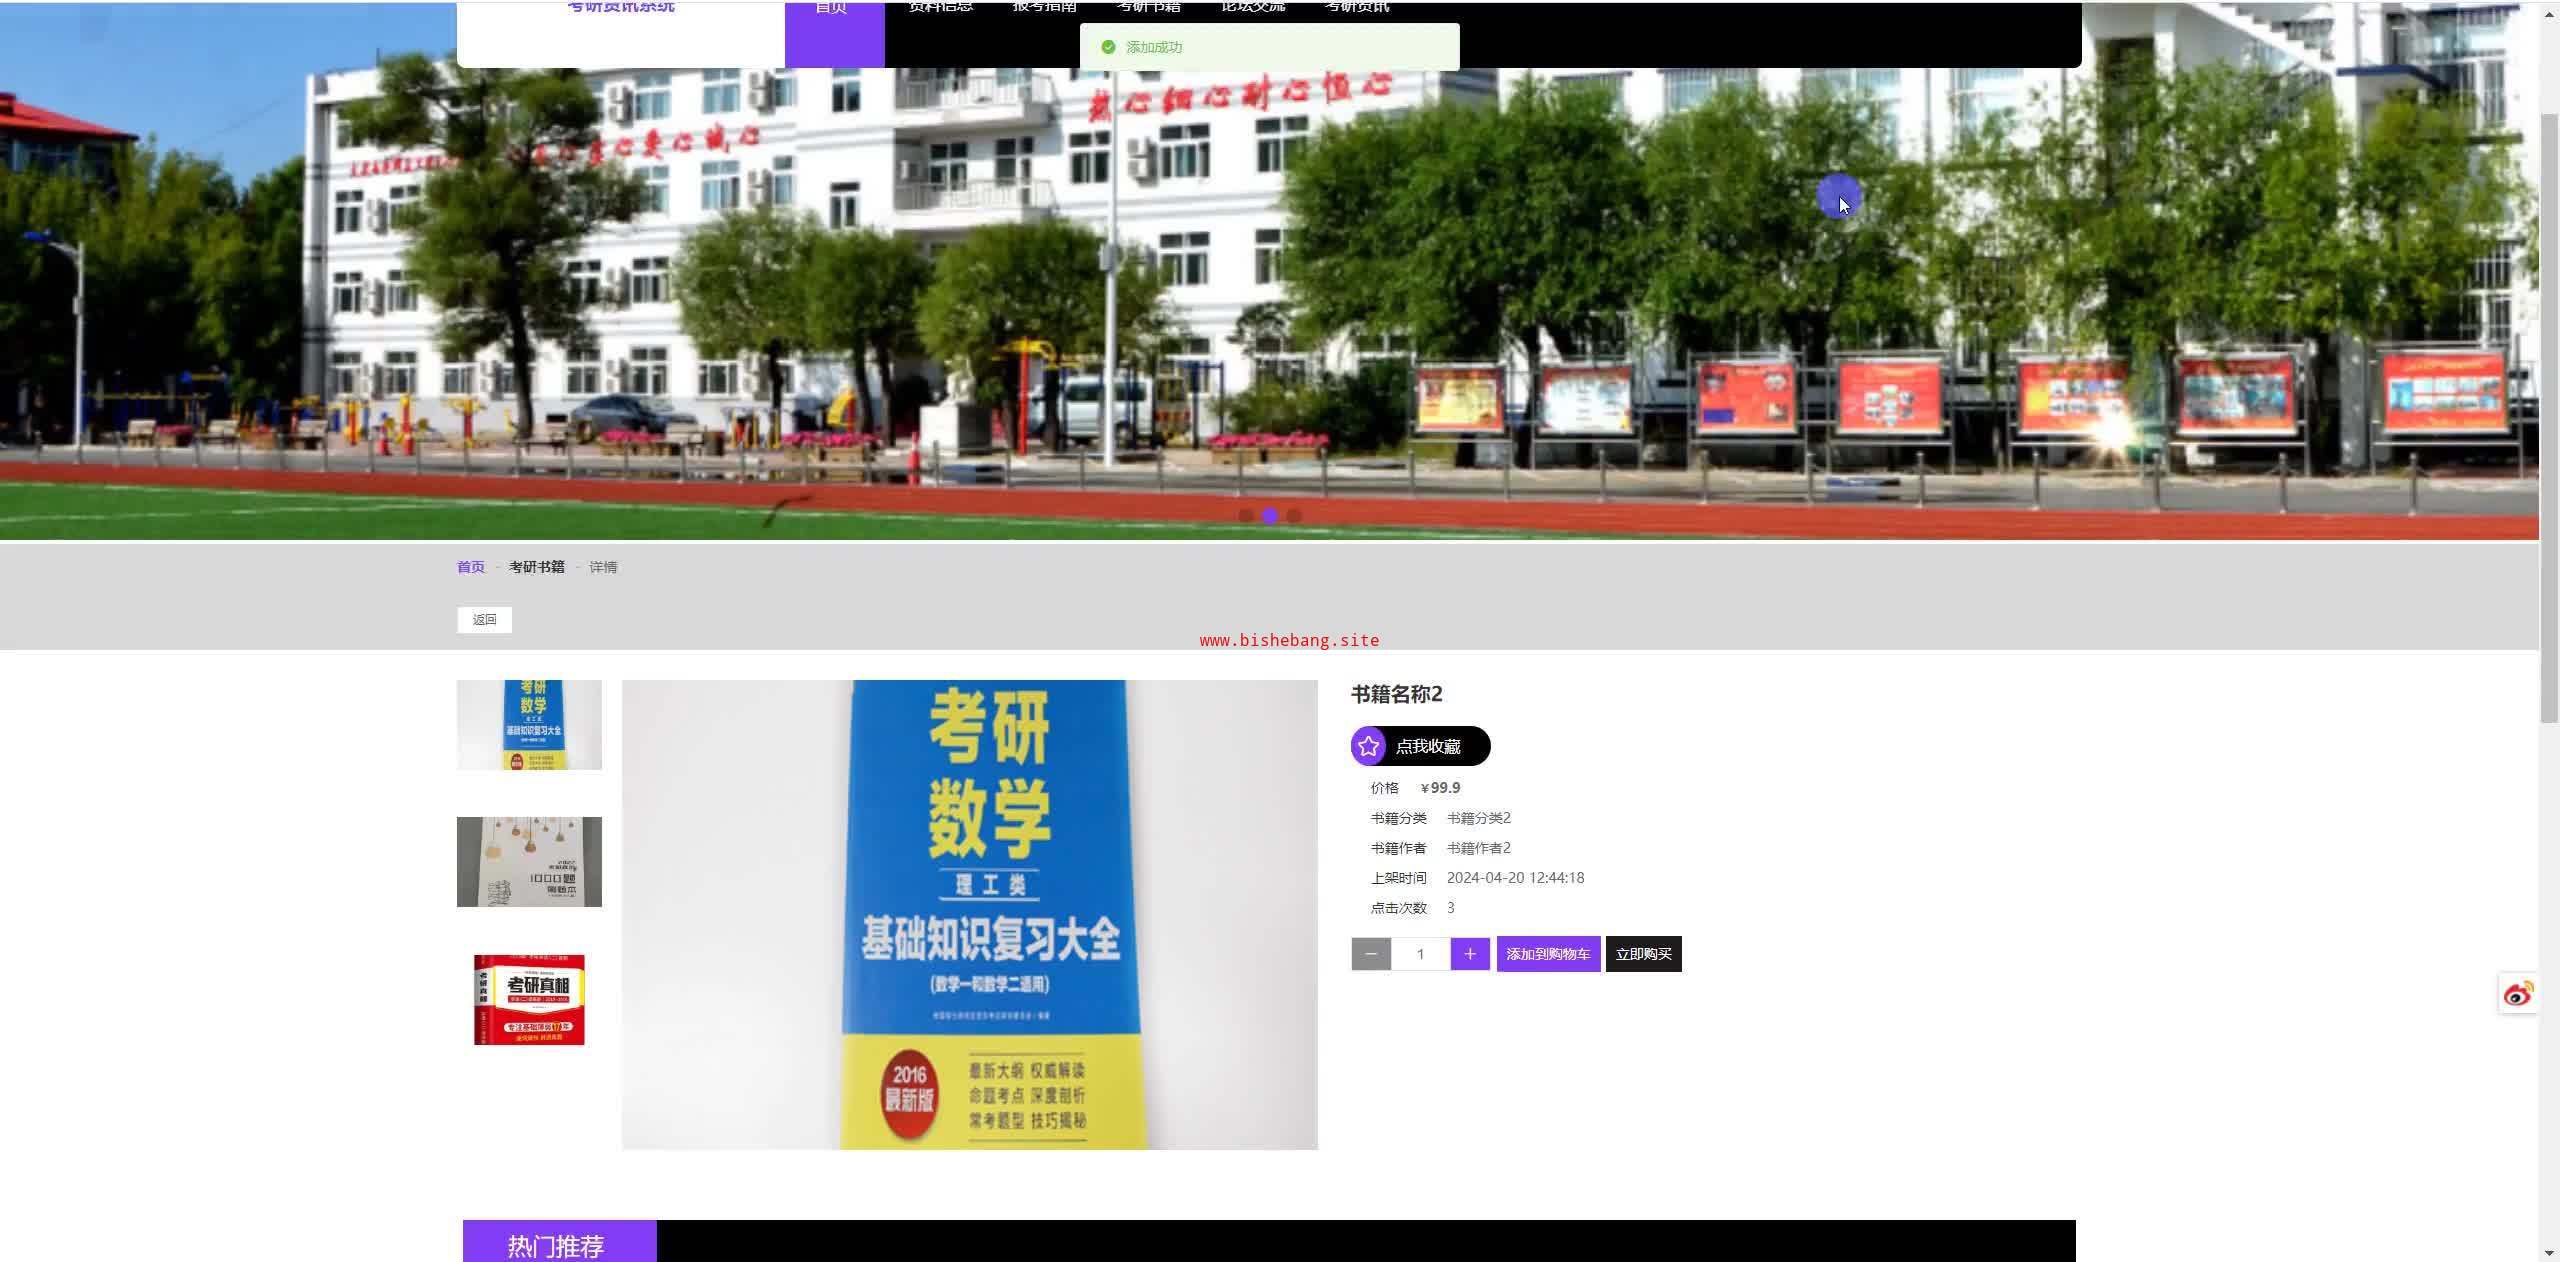Select the blue math book thumbnail
The image size is (2560, 1262).
[x=529, y=725]
